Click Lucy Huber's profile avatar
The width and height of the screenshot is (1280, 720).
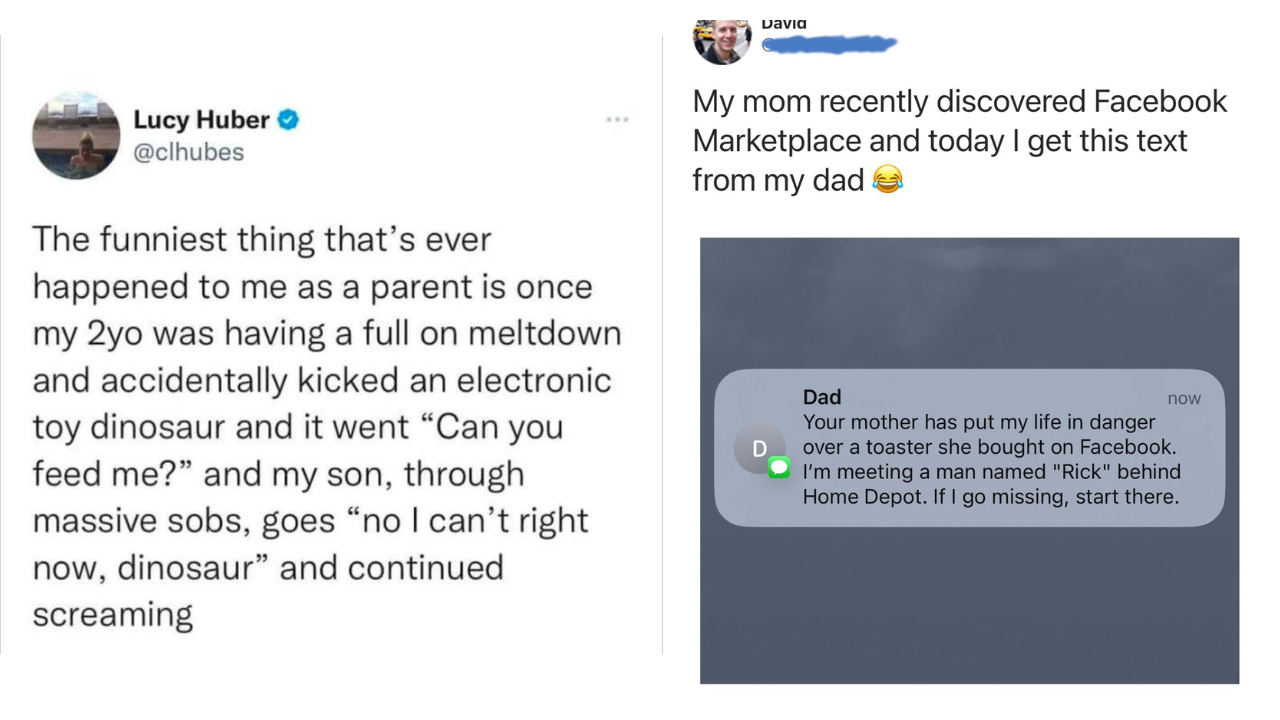[x=76, y=135]
